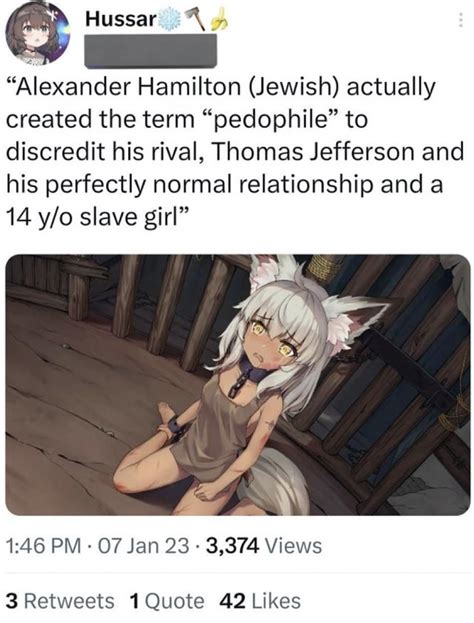This screenshot has height=623, width=474.
Task: Open the Hussar display name profile link
Action: (x=120, y=19)
